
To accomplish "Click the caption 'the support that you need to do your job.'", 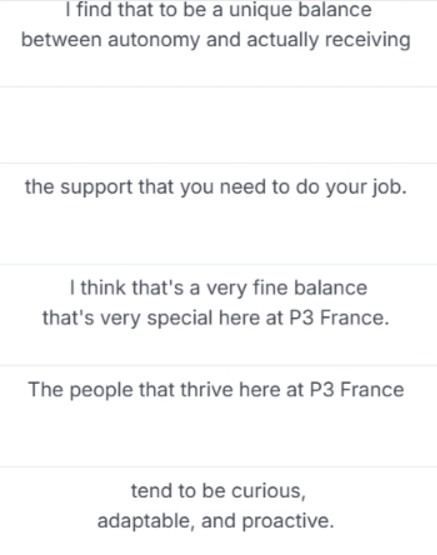I will pyautogui.click(x=216, y=187).
